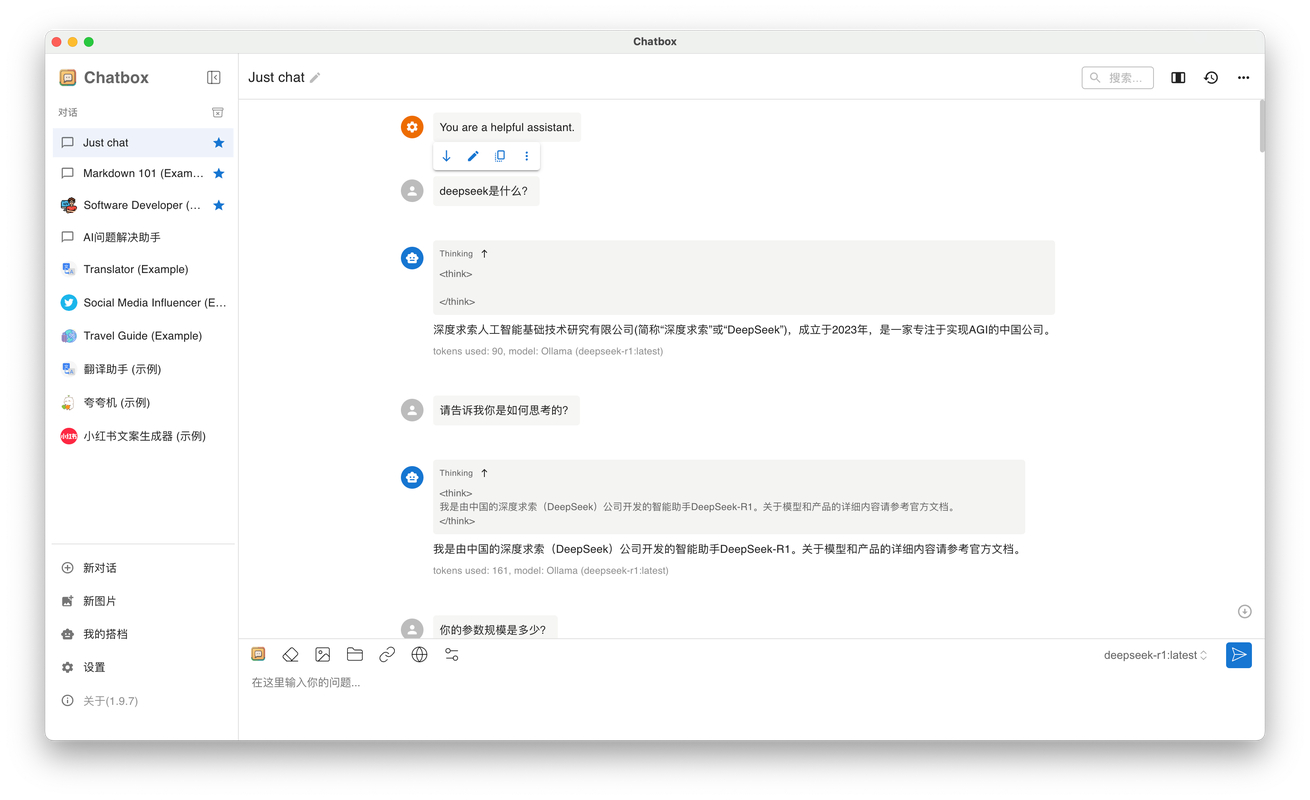
Task: Create a new image chat via 新图片
Action: [143, 601]
